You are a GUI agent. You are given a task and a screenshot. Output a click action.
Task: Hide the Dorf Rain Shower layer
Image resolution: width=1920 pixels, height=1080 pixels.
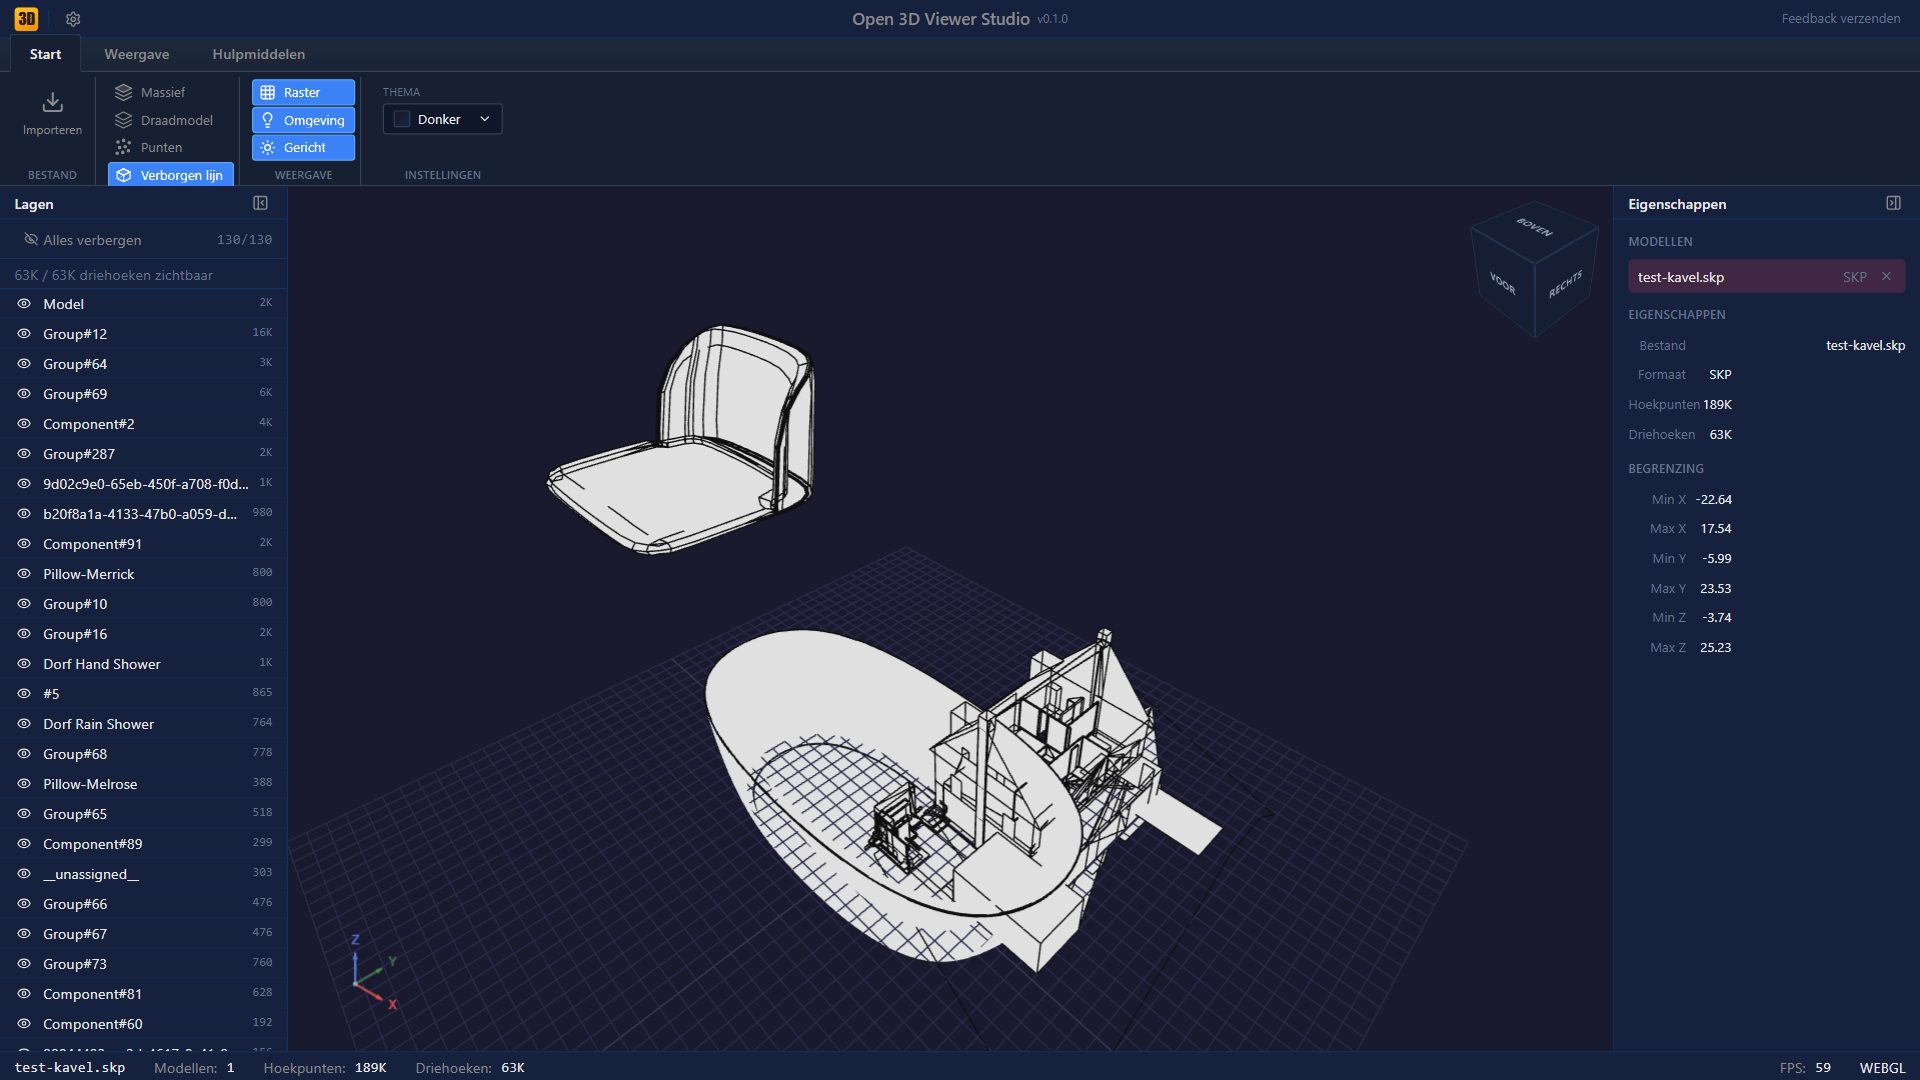point(24,724)
